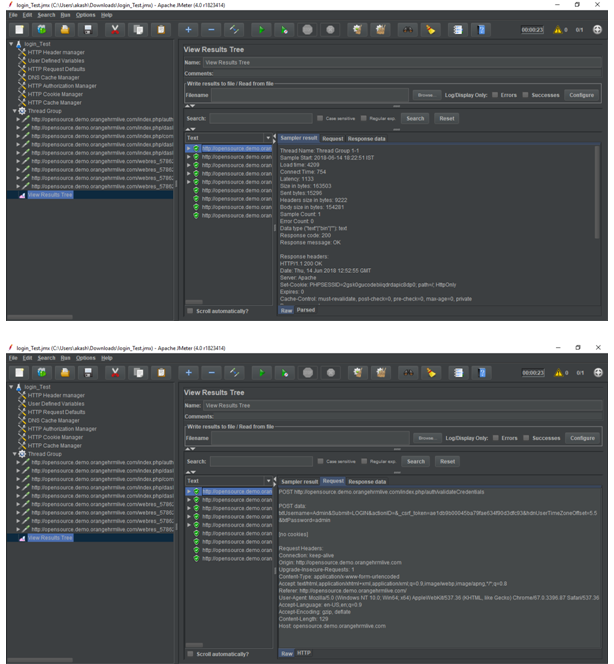Viewport: 614px width, 664px height.
Task: Click the Reset Search broom icon in upper window
Action: pos(431,30)
